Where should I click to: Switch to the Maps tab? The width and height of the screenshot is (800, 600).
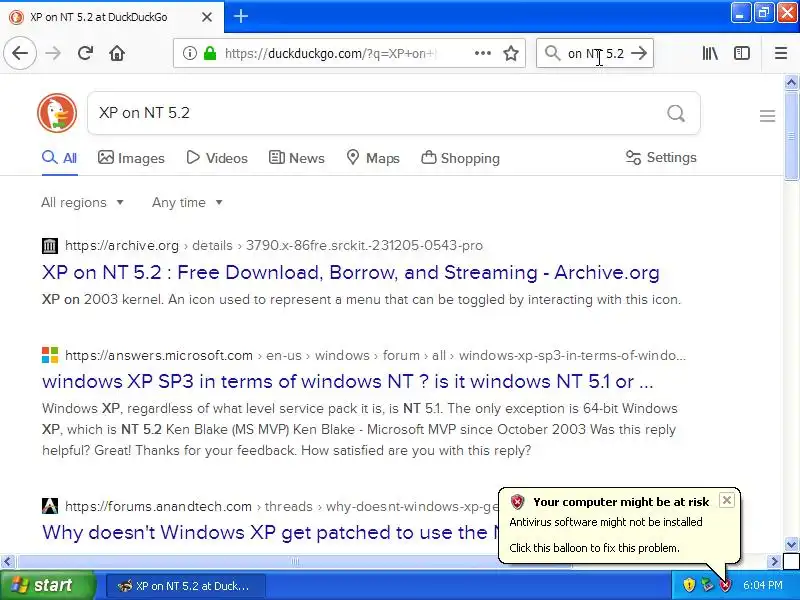[x=372, y=158]
